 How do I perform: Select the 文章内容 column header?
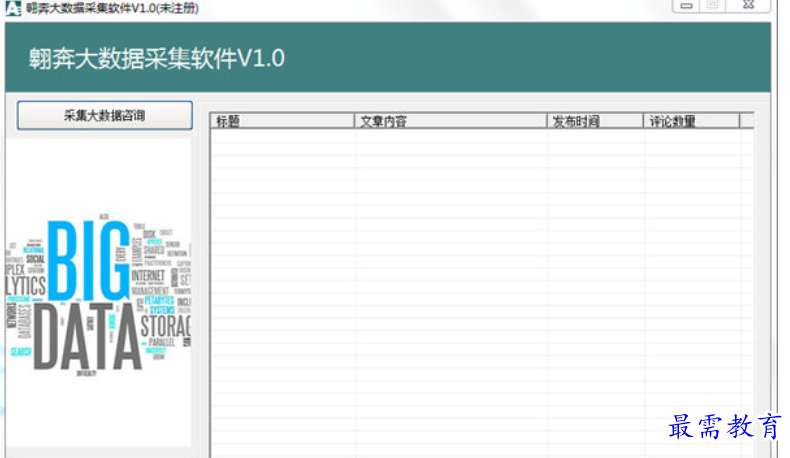pos(450,121)
